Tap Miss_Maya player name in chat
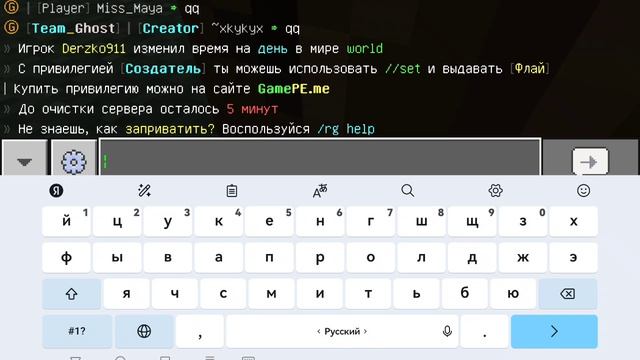 129,9
